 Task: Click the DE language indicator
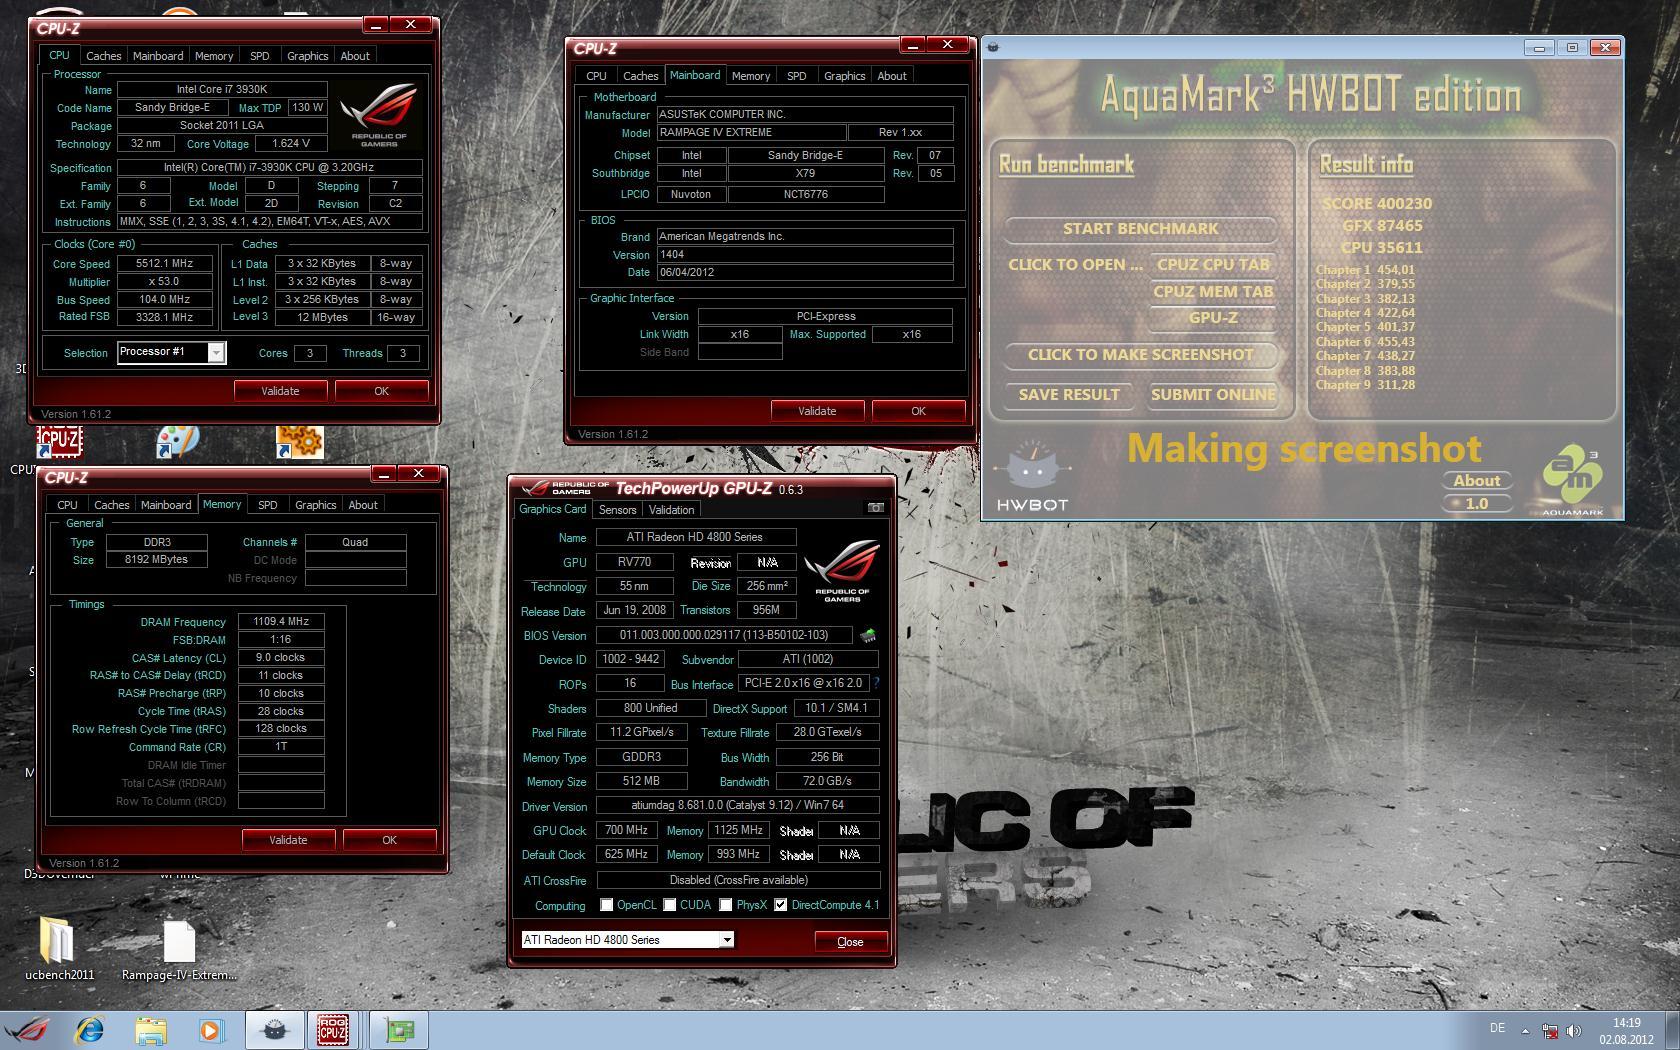pyautogui.click(x=1497, y=1028)
